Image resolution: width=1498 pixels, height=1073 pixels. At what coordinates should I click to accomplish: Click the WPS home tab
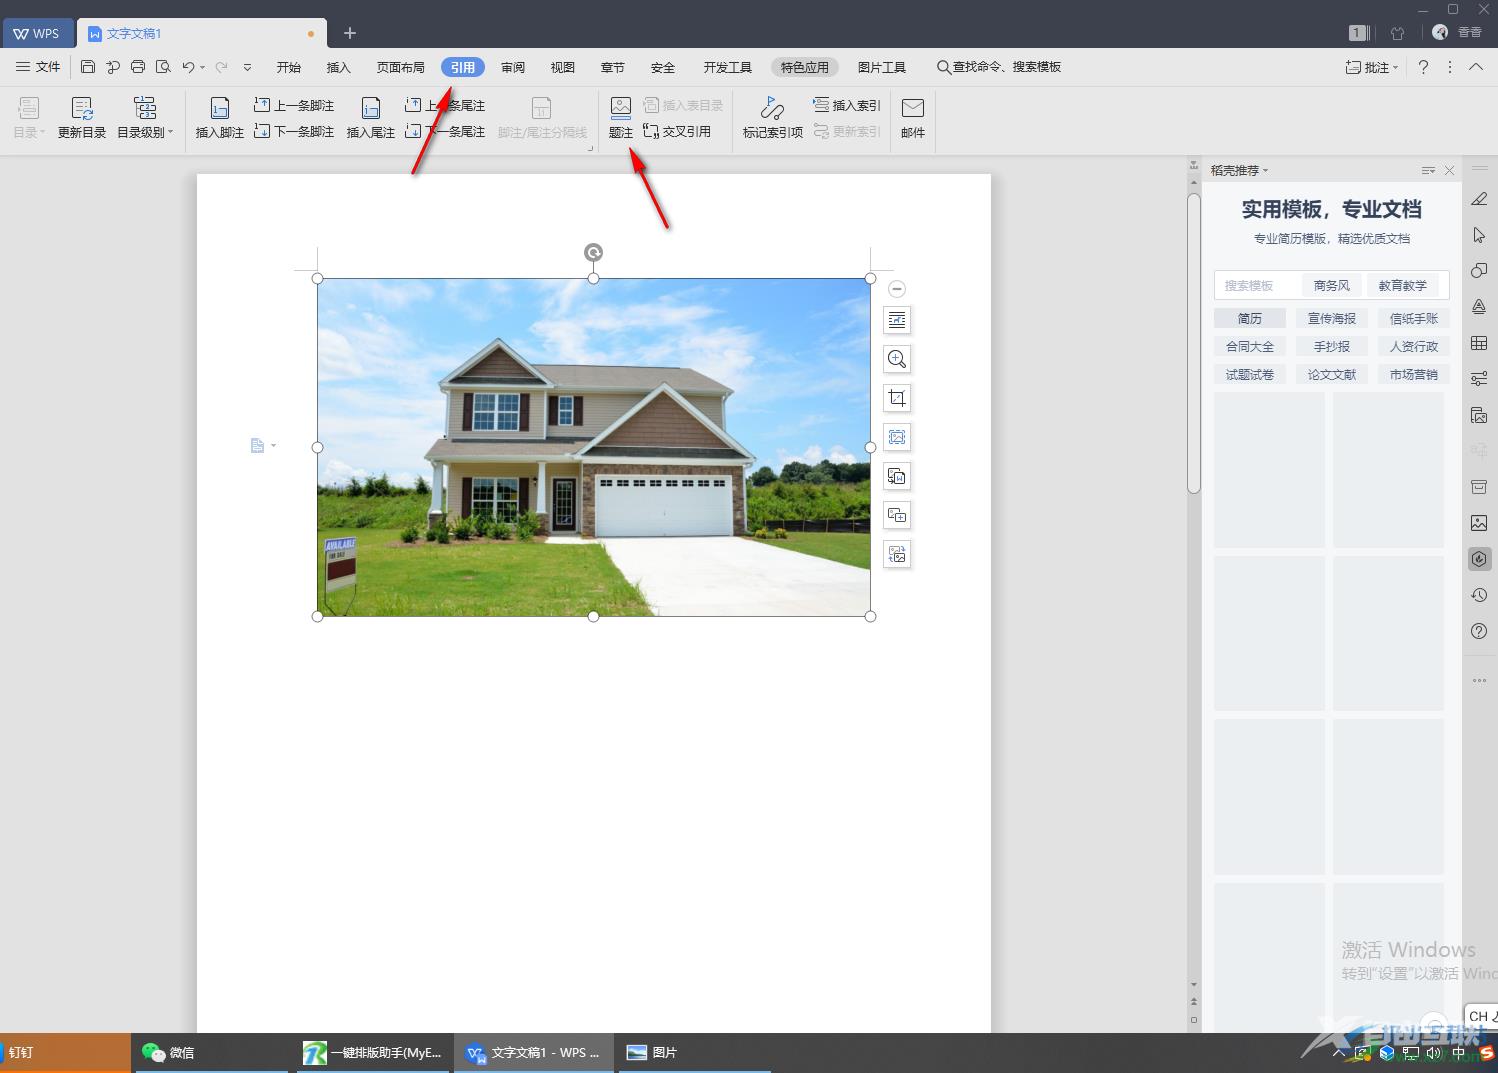point(36,33)
